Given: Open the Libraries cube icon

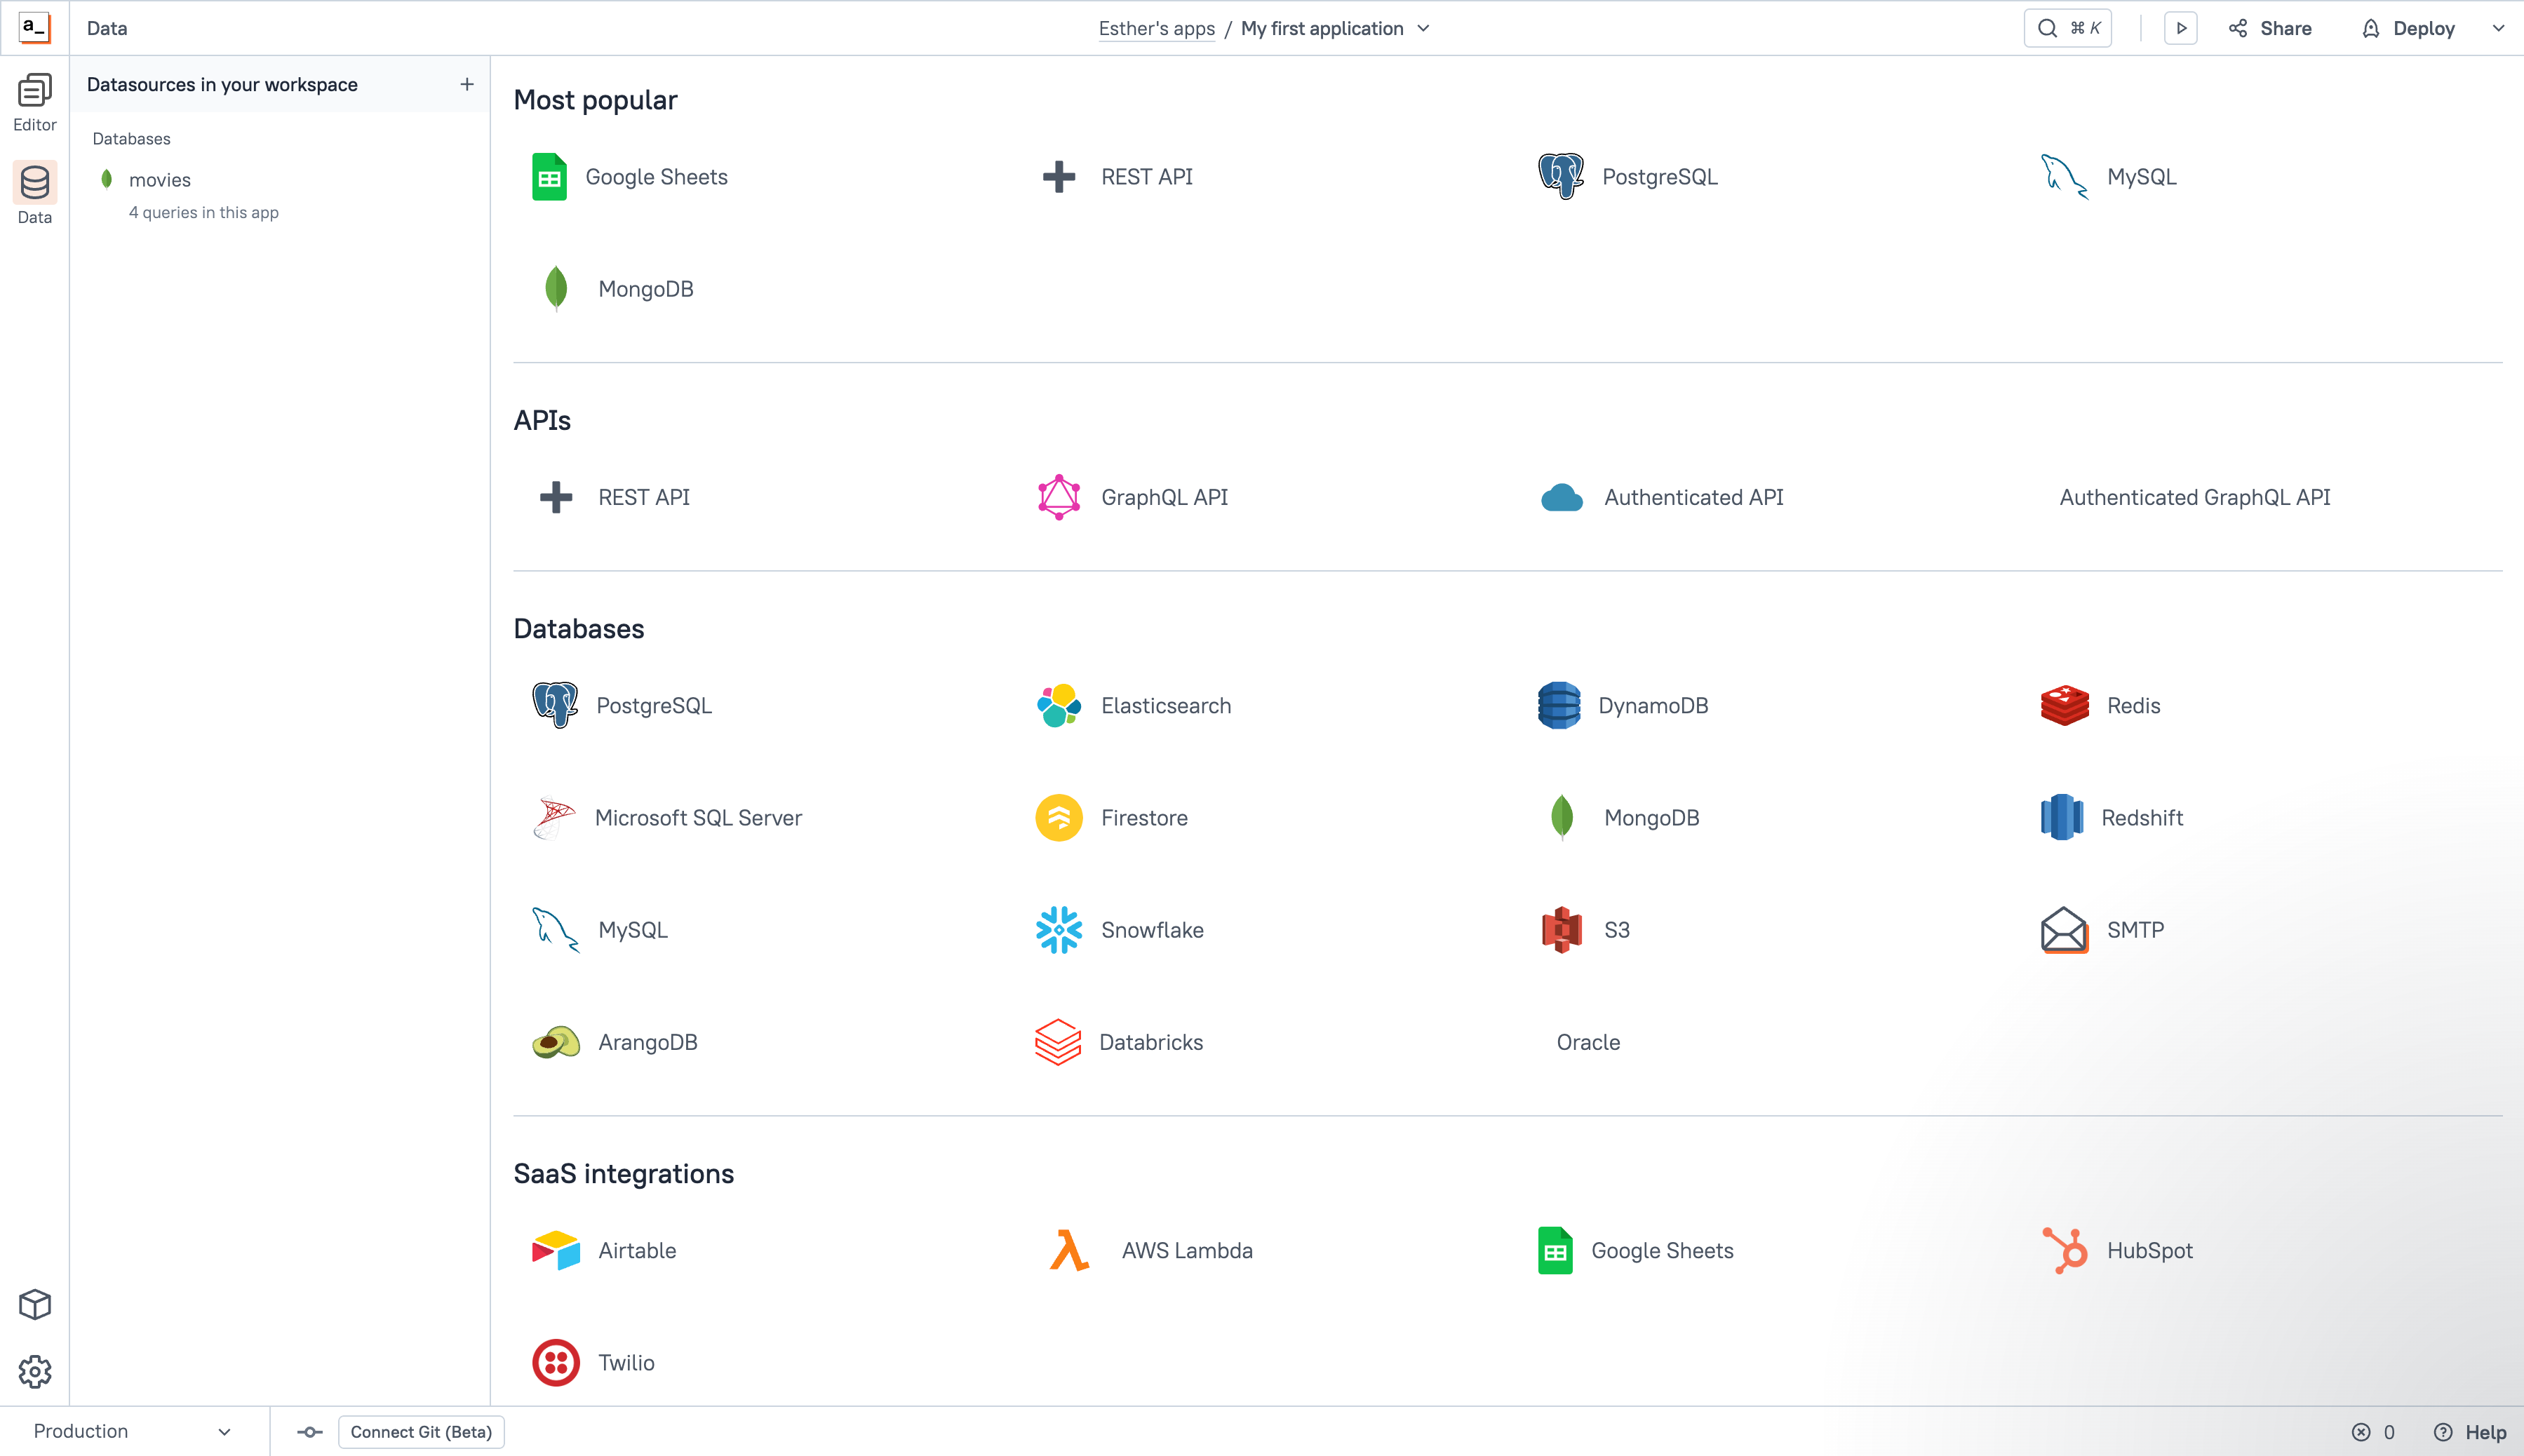Looking at the screenshot, I should [x=34, y=1304].
